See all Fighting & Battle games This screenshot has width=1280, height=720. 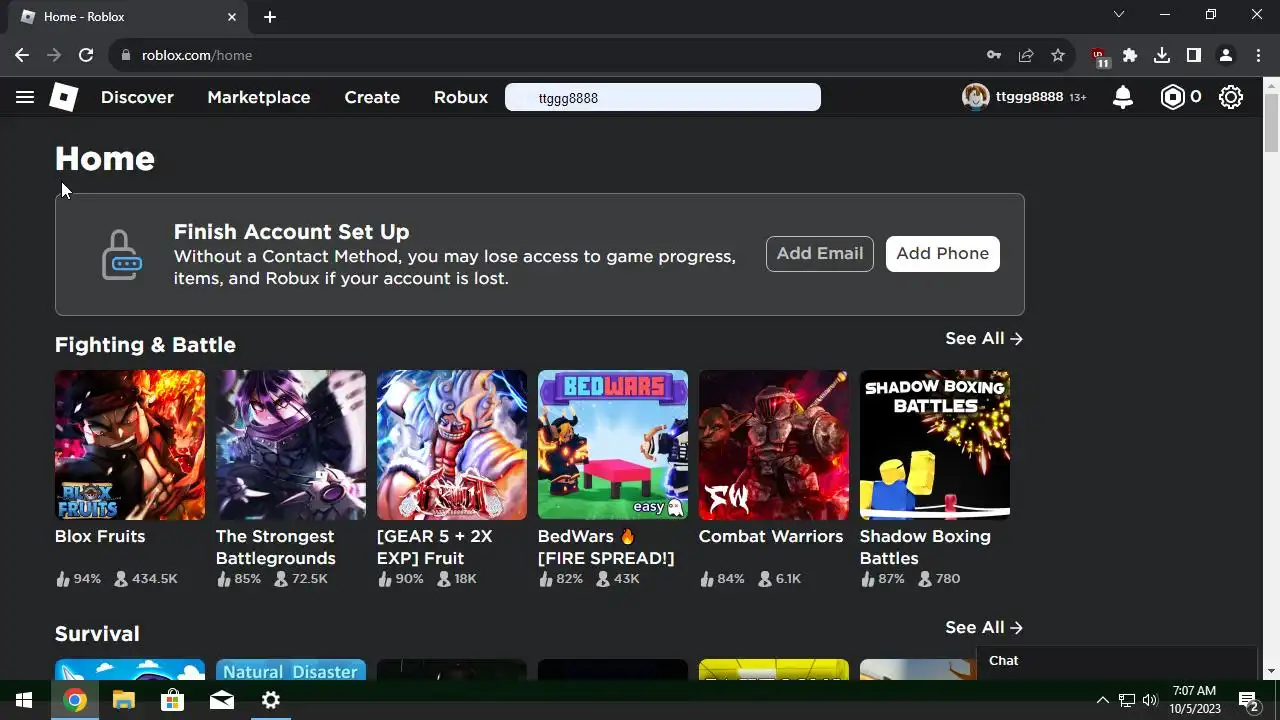[984, 339]
